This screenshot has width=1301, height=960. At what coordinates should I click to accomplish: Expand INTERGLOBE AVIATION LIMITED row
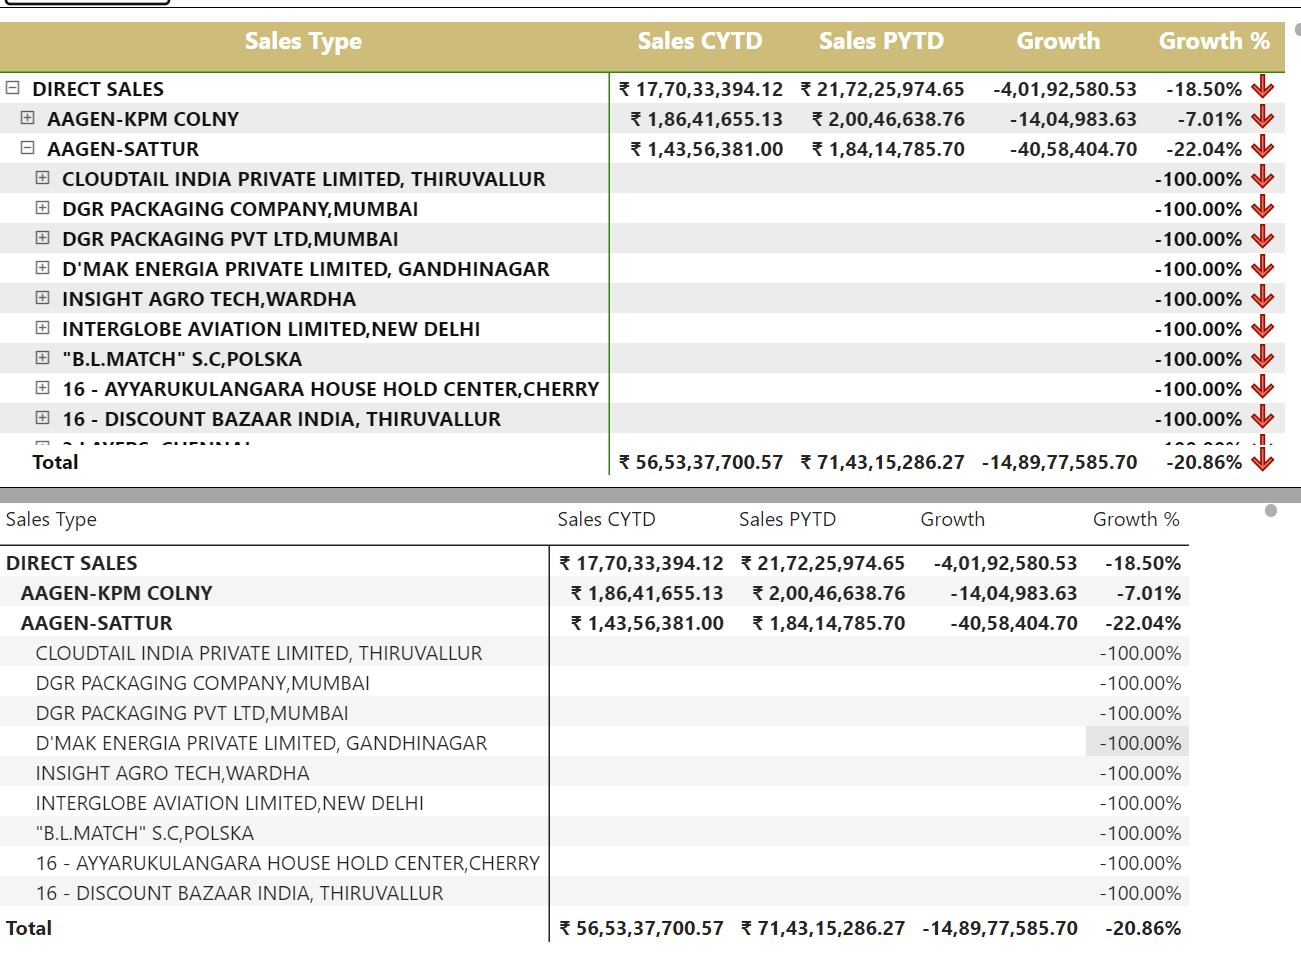42,328
